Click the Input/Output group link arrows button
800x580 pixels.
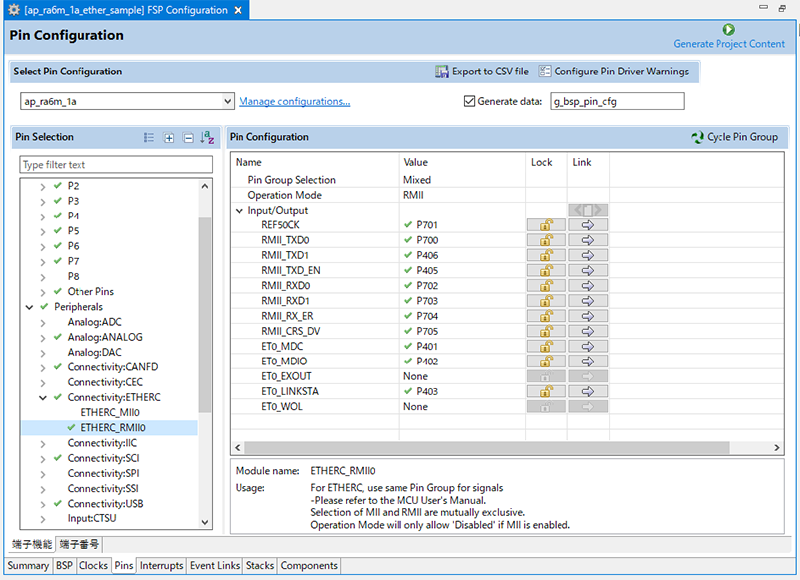[x=588, y=210]
